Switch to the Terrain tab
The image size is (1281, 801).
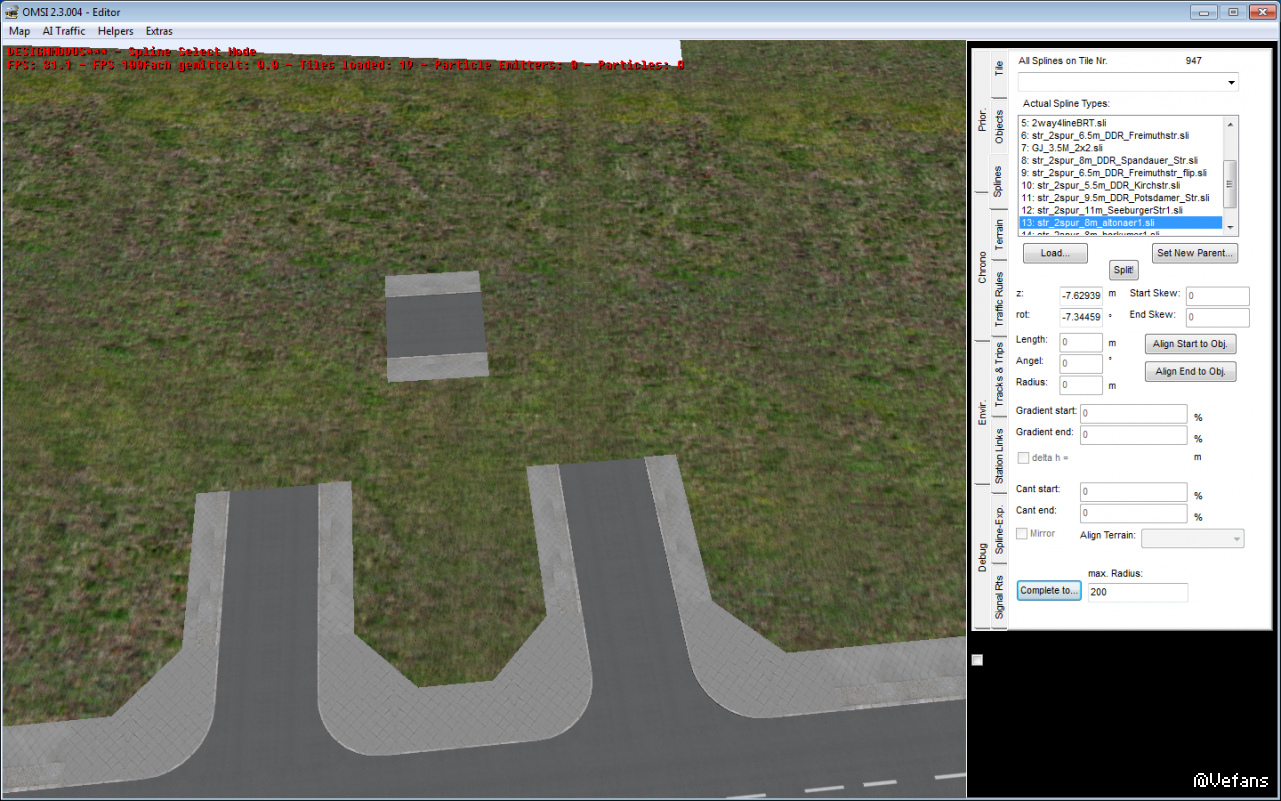(999, 237)
